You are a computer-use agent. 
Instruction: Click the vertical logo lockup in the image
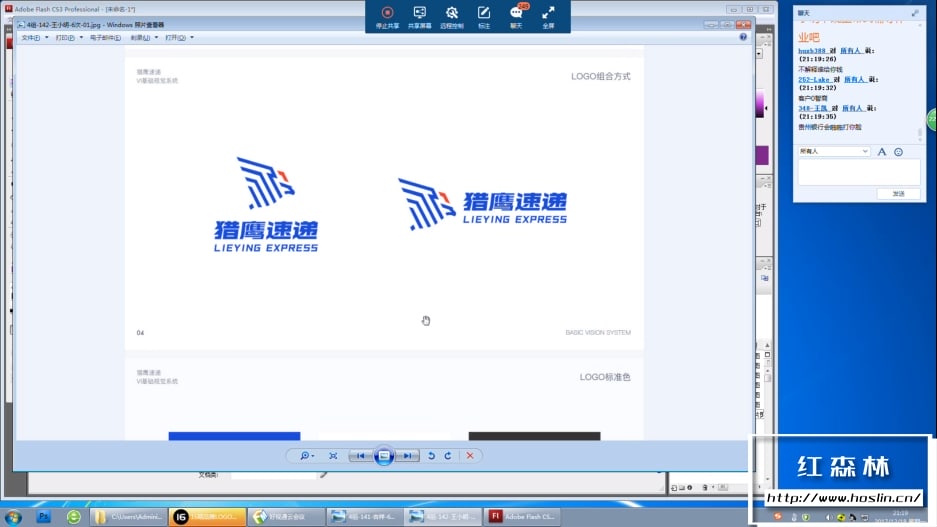tap(266, 205)
